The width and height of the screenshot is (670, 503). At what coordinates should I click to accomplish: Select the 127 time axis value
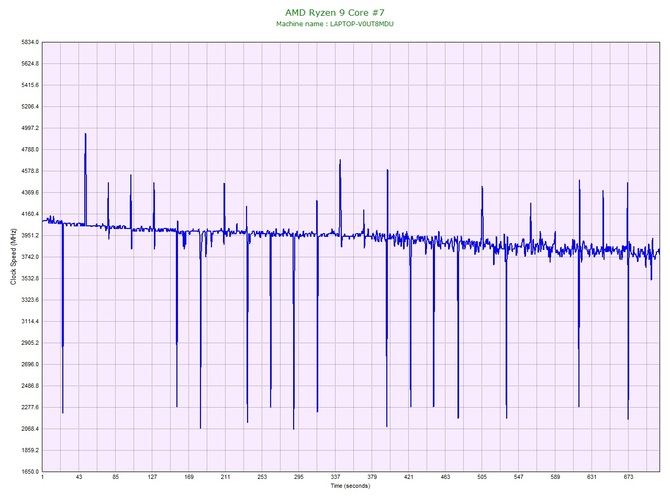tap(152, 477)
